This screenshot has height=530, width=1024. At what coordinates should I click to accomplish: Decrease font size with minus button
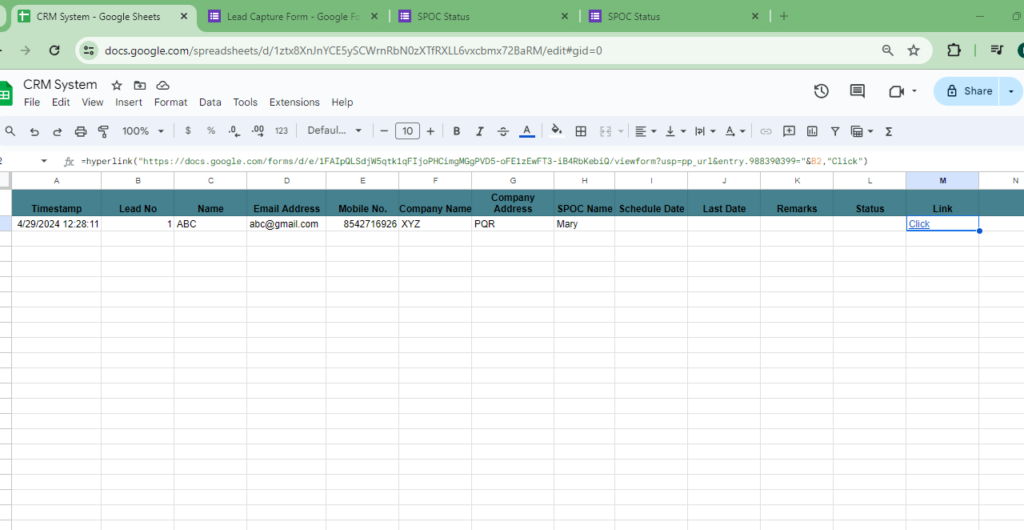(384, 131)
